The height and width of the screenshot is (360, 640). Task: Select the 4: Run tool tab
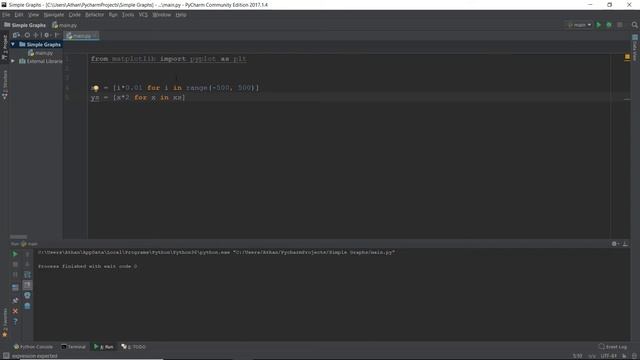[104, 347]
